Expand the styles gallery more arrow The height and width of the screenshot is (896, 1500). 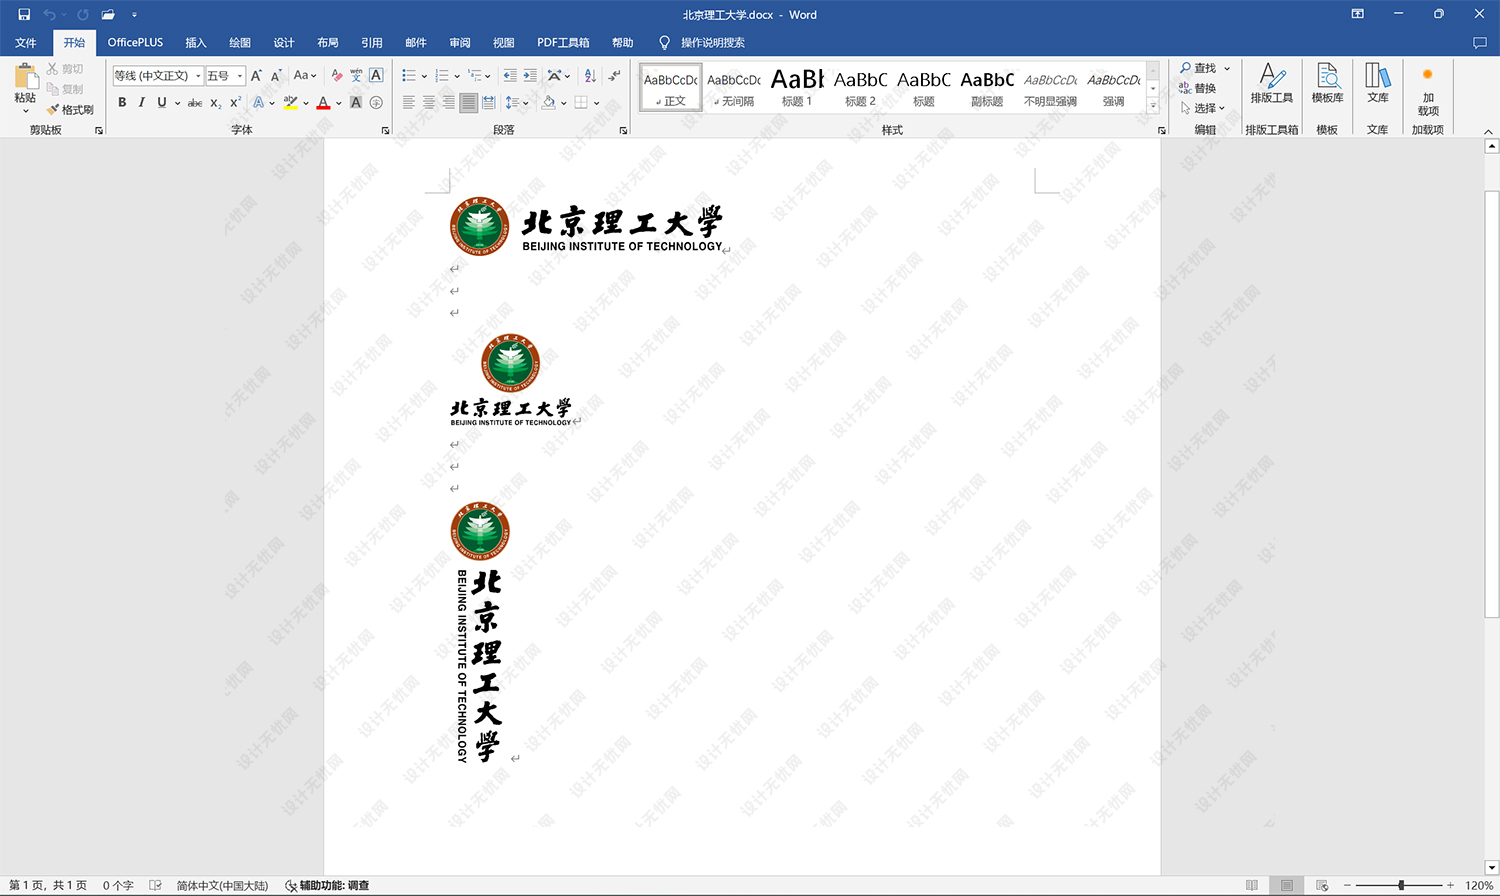1153,104
